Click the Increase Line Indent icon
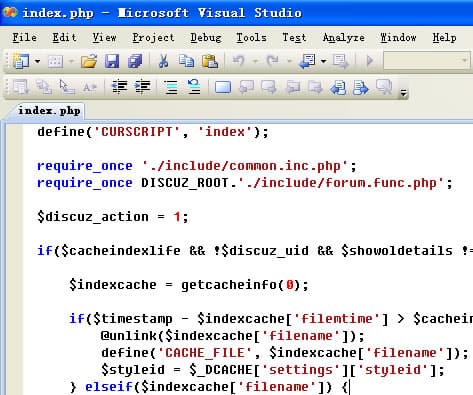 point(142,87)
